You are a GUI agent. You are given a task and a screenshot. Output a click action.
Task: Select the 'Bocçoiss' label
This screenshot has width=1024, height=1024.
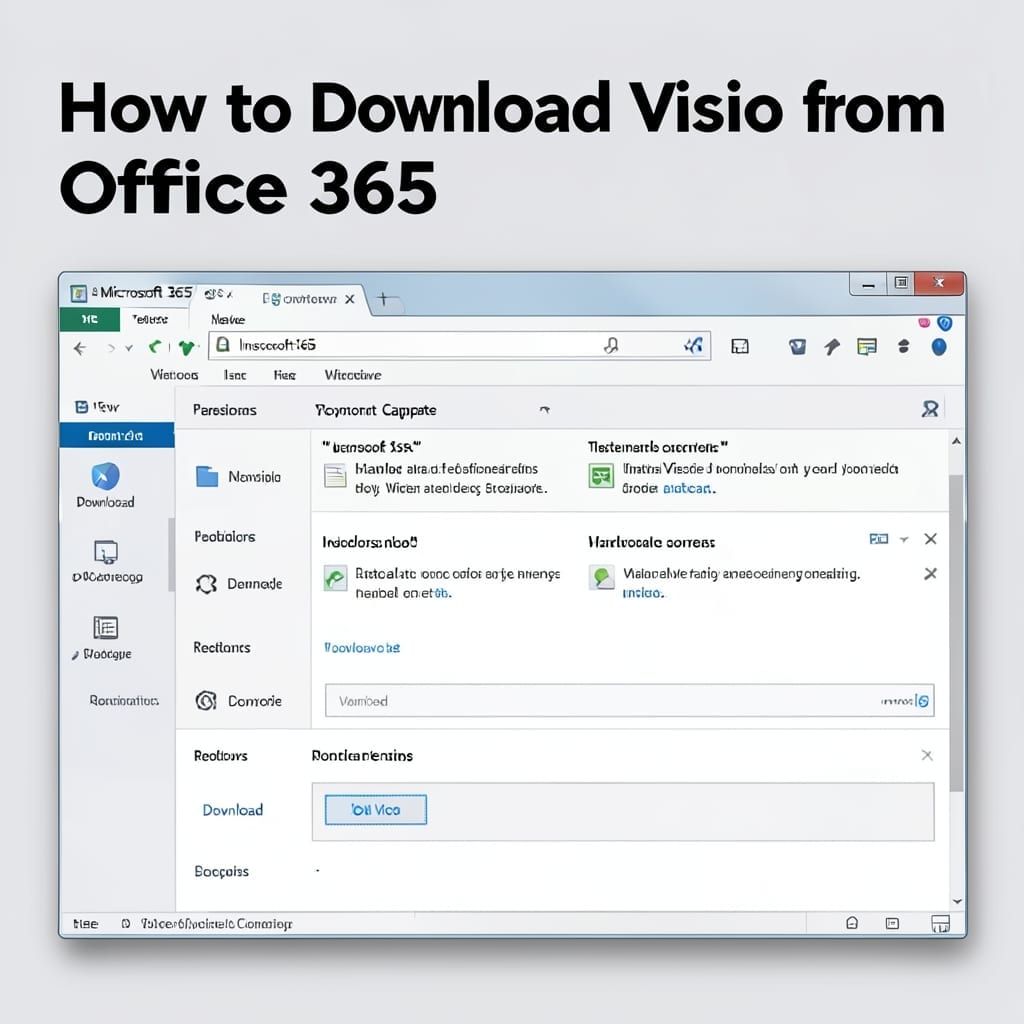click(x=221, y=871)
